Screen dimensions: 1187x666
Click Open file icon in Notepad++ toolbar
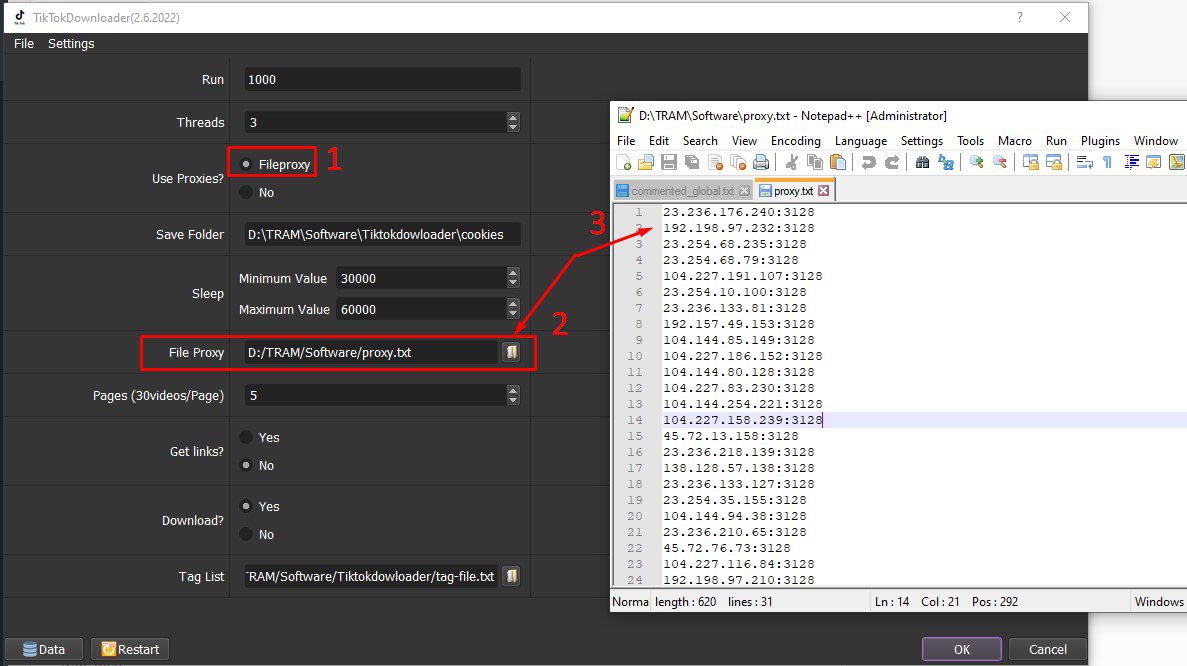[646, 163]
